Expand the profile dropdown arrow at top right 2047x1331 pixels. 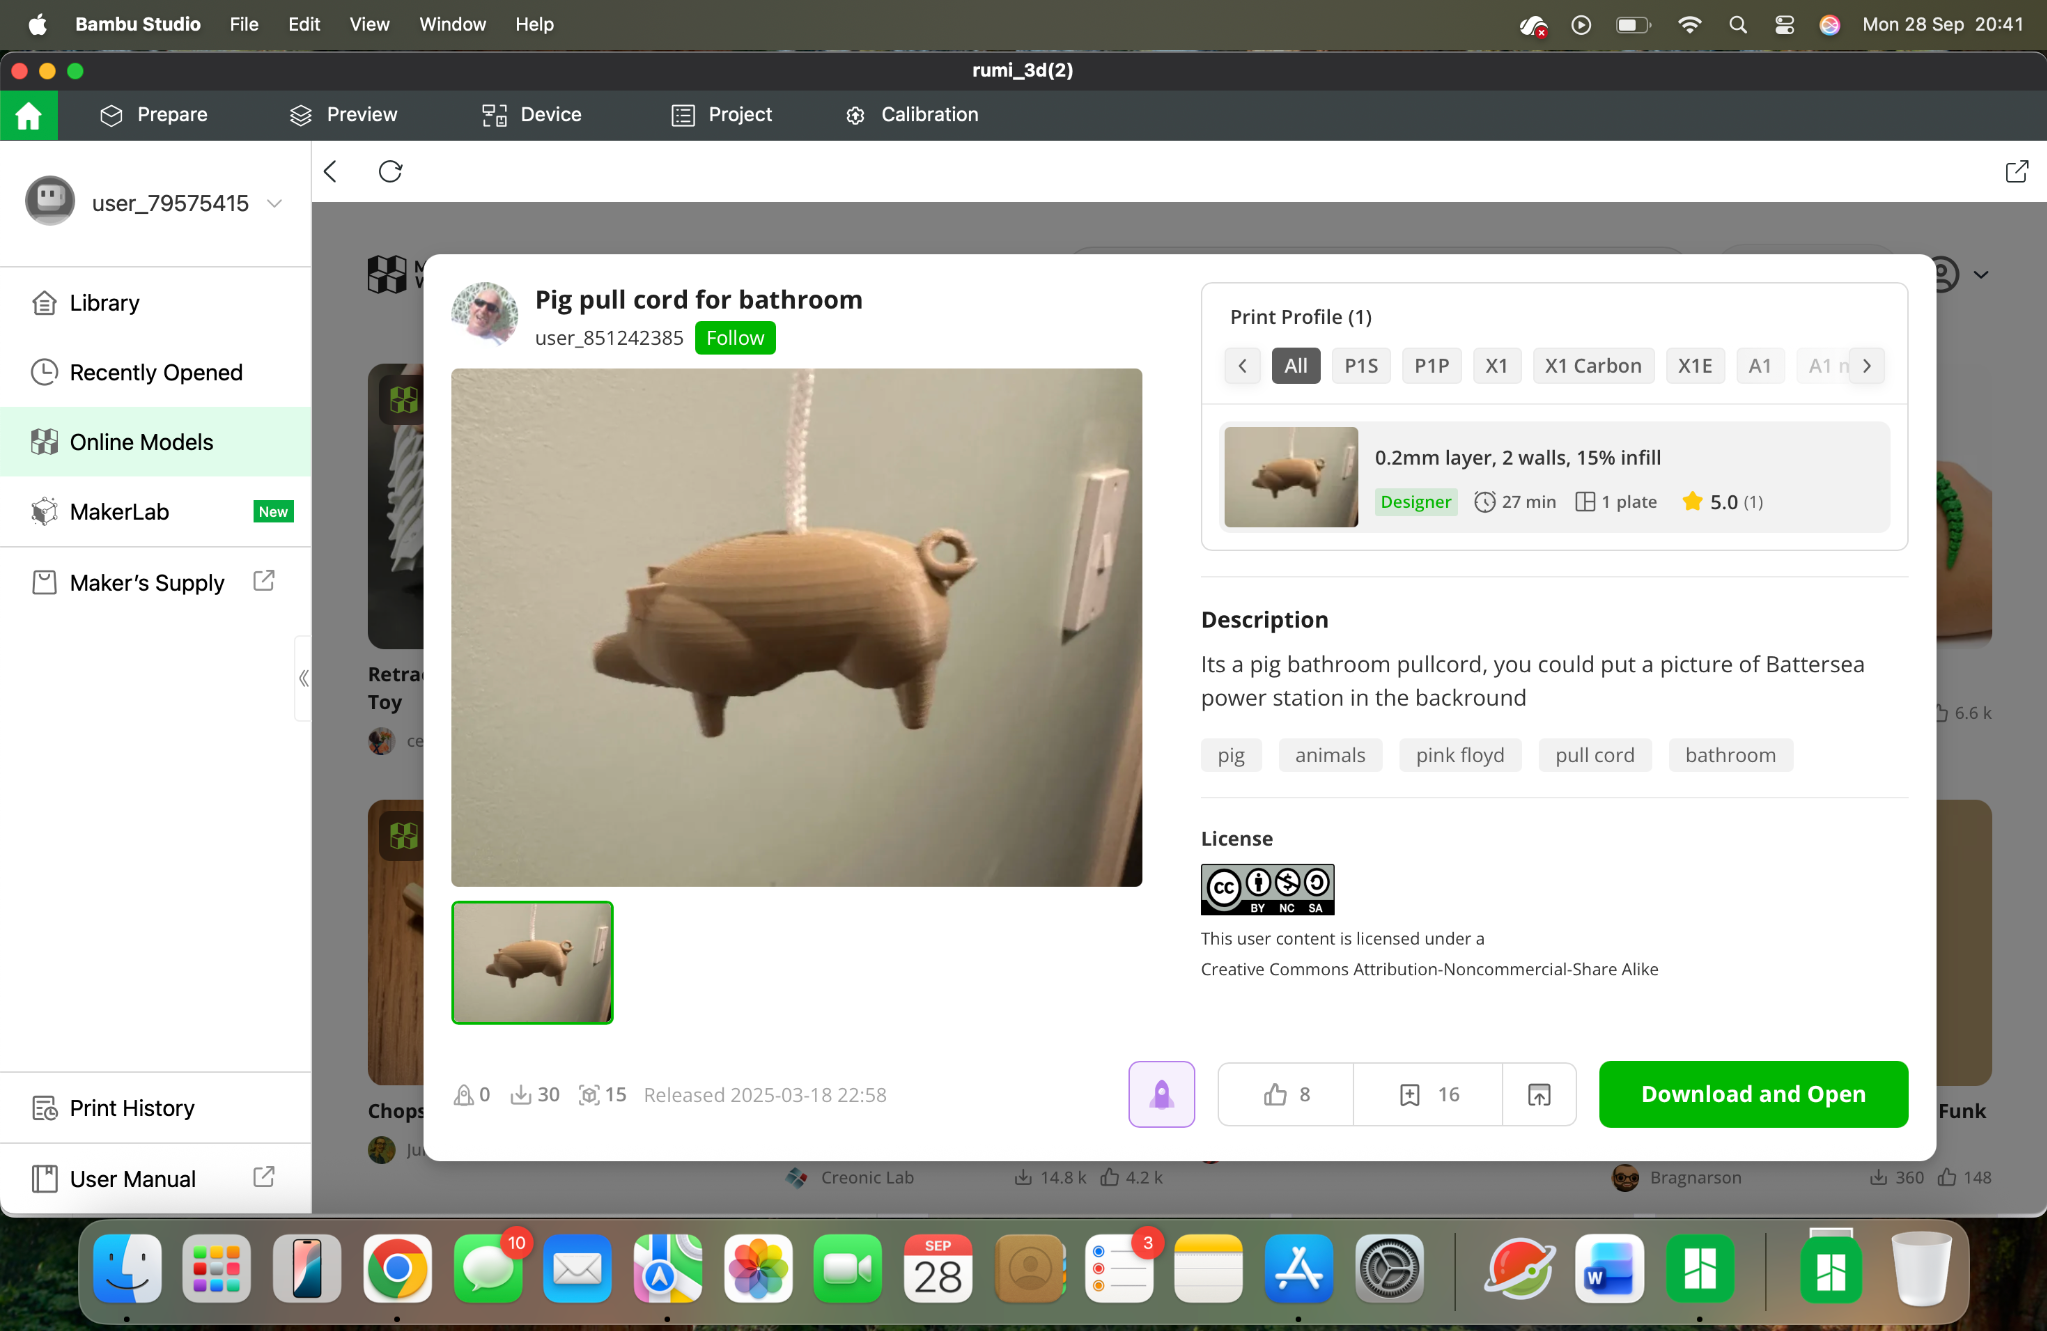point(1980,274)
